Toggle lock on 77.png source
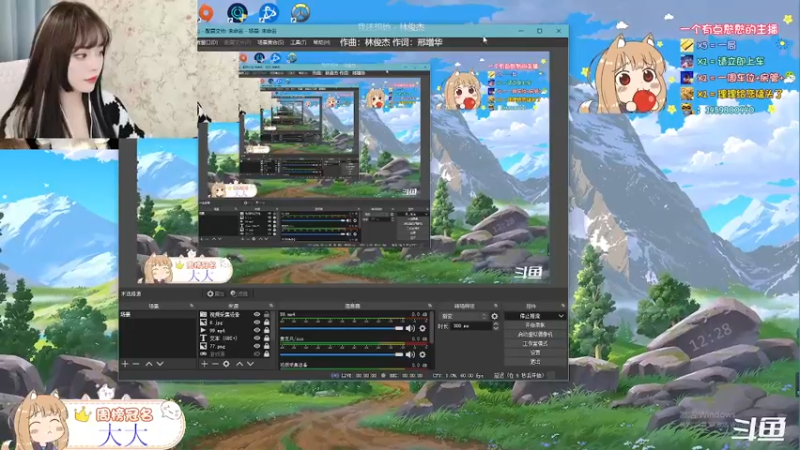800x450 pixels. [x=266, y=346]
